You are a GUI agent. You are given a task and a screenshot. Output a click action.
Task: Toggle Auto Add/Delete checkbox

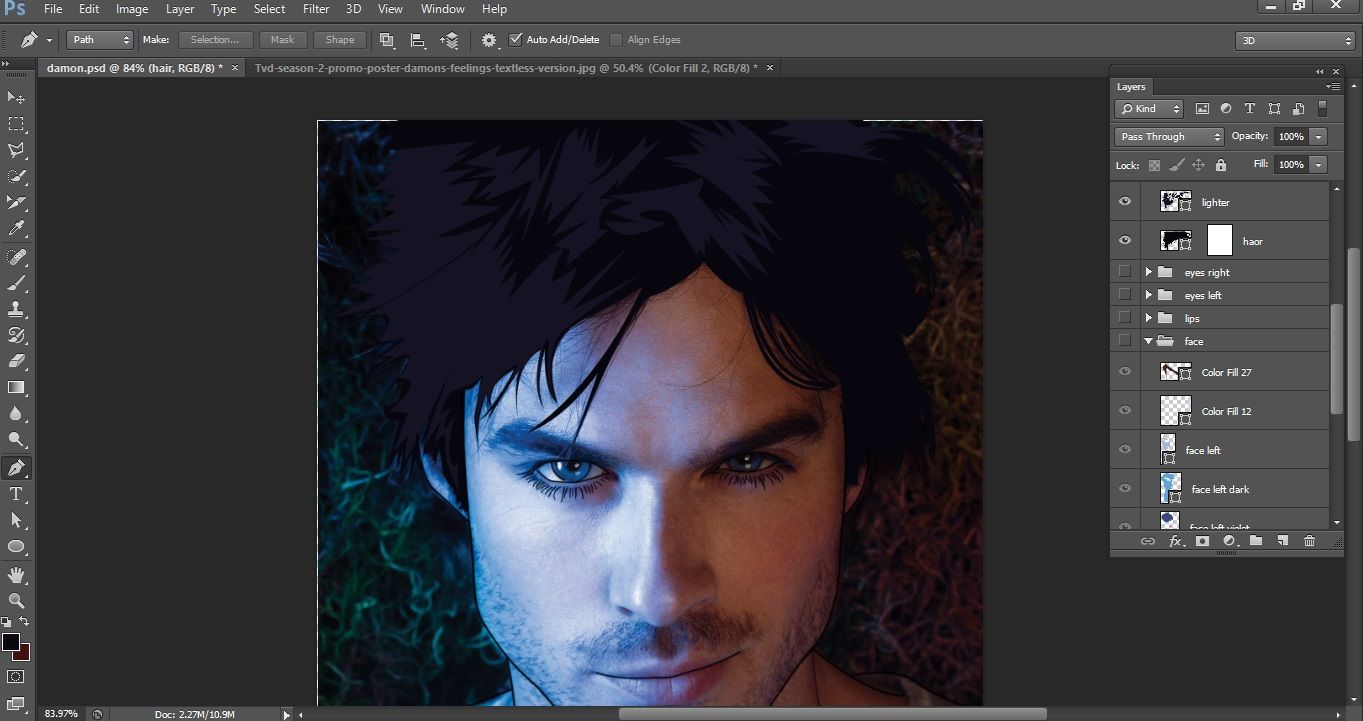tap(516, 40)
